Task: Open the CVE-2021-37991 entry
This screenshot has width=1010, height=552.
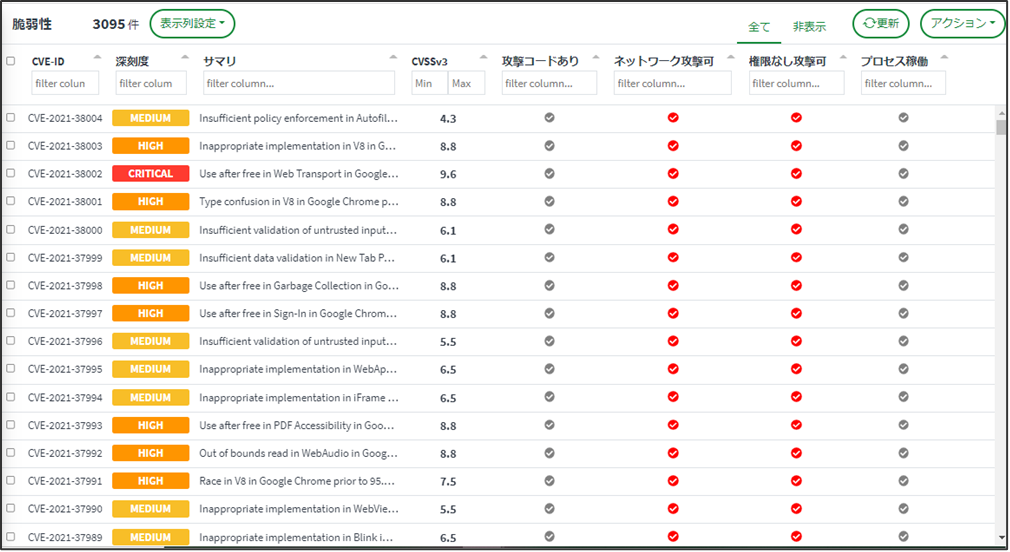Action: (x=65, y=482)
